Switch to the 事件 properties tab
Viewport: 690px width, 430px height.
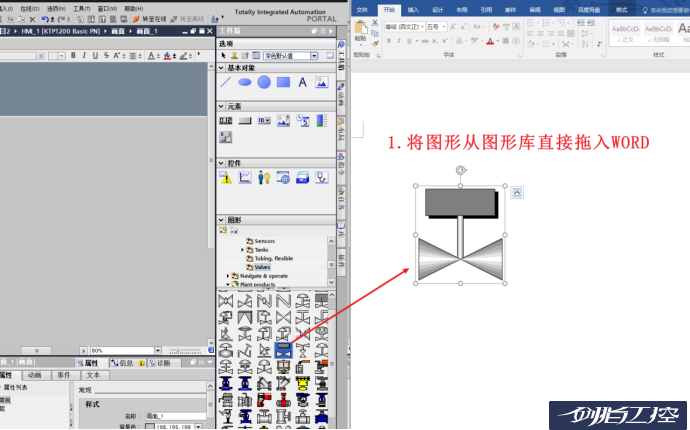[64, 374]
